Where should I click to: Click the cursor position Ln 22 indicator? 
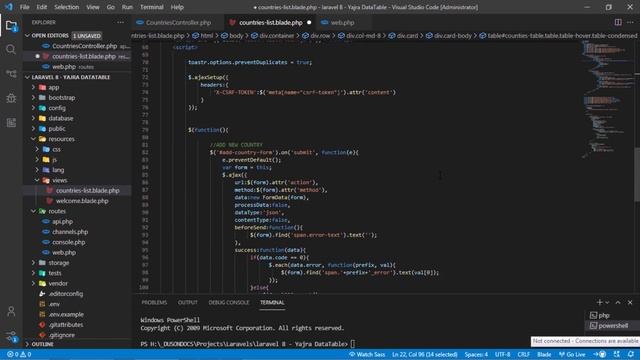pos(424,354)
